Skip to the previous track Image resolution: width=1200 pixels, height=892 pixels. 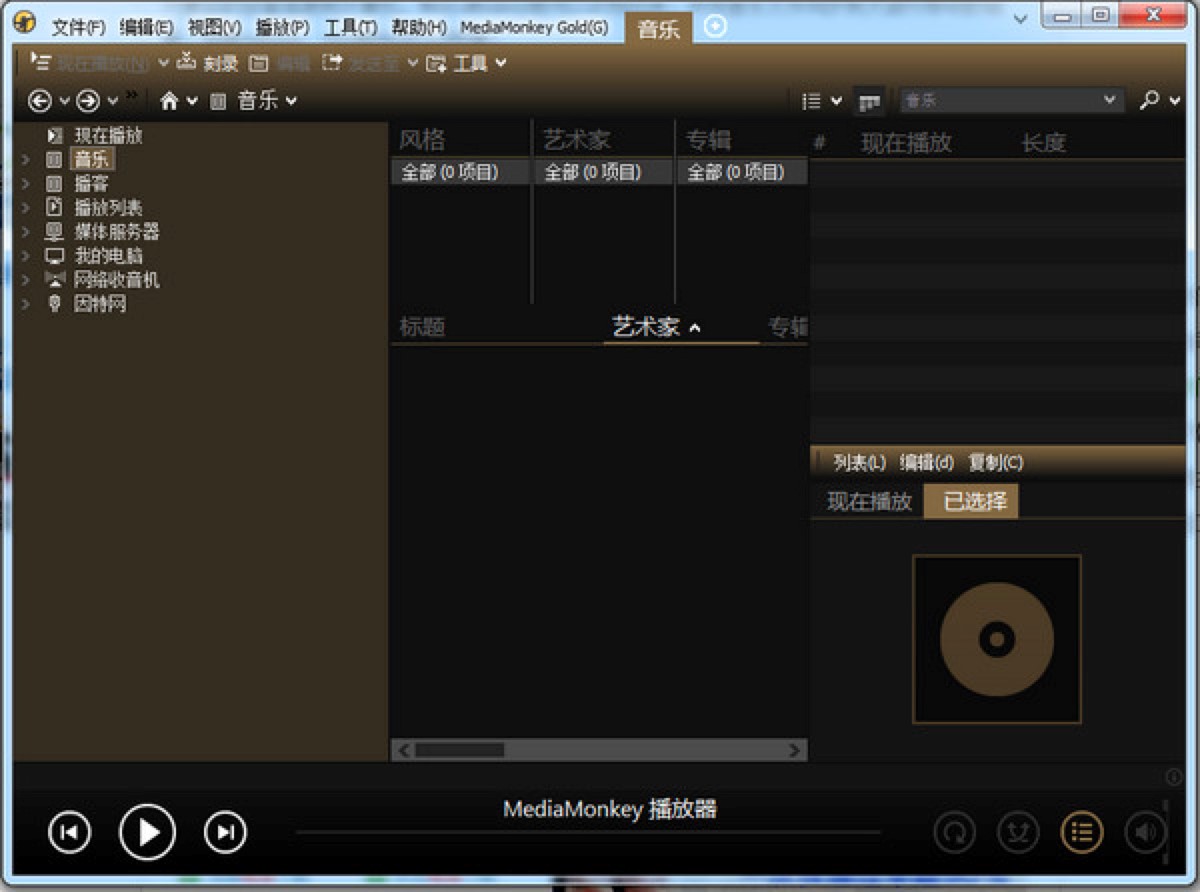[69, 832]
